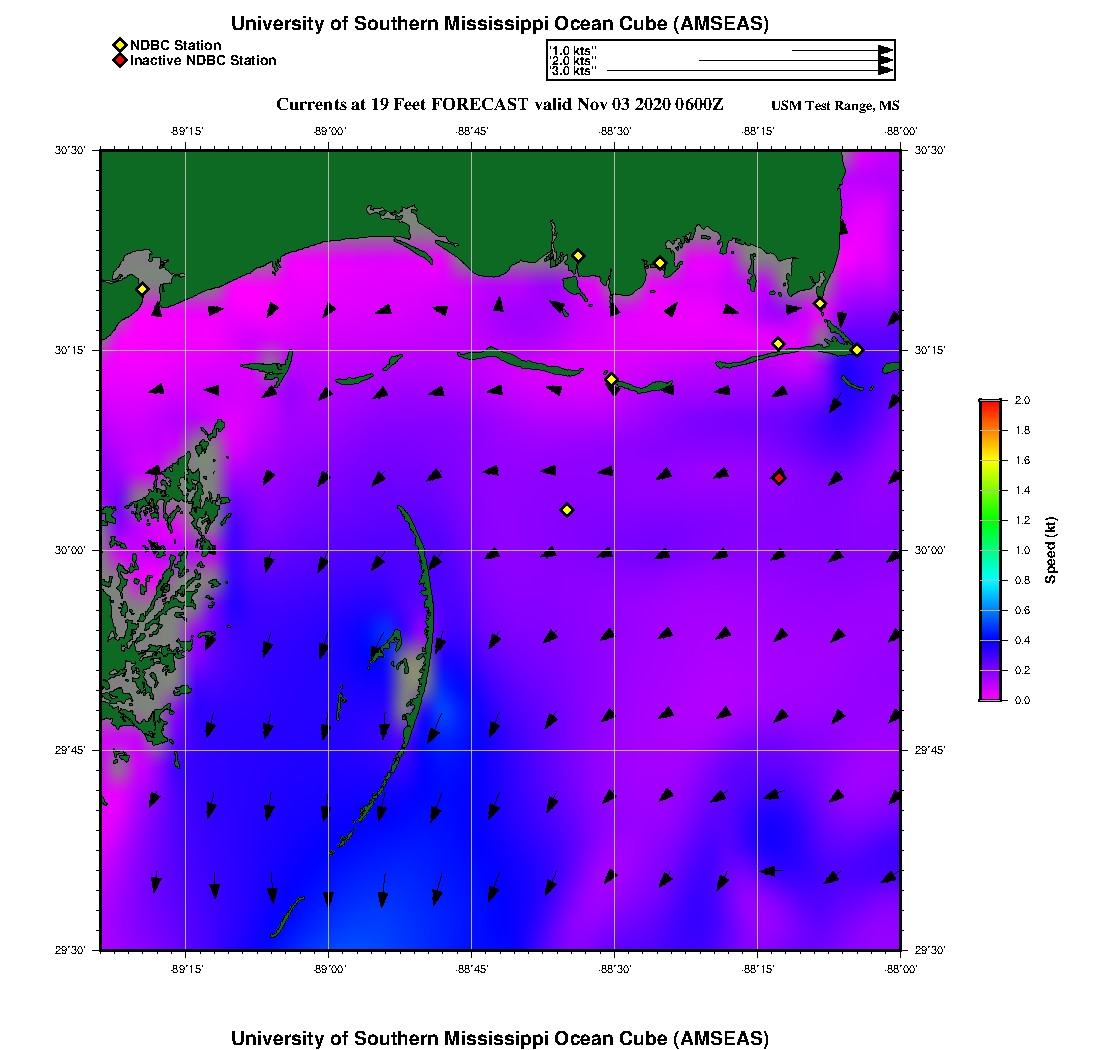The image size is (1100, 1050).
Task: Select the red inactive station marker on the map
Action: [x=779, y=478]
